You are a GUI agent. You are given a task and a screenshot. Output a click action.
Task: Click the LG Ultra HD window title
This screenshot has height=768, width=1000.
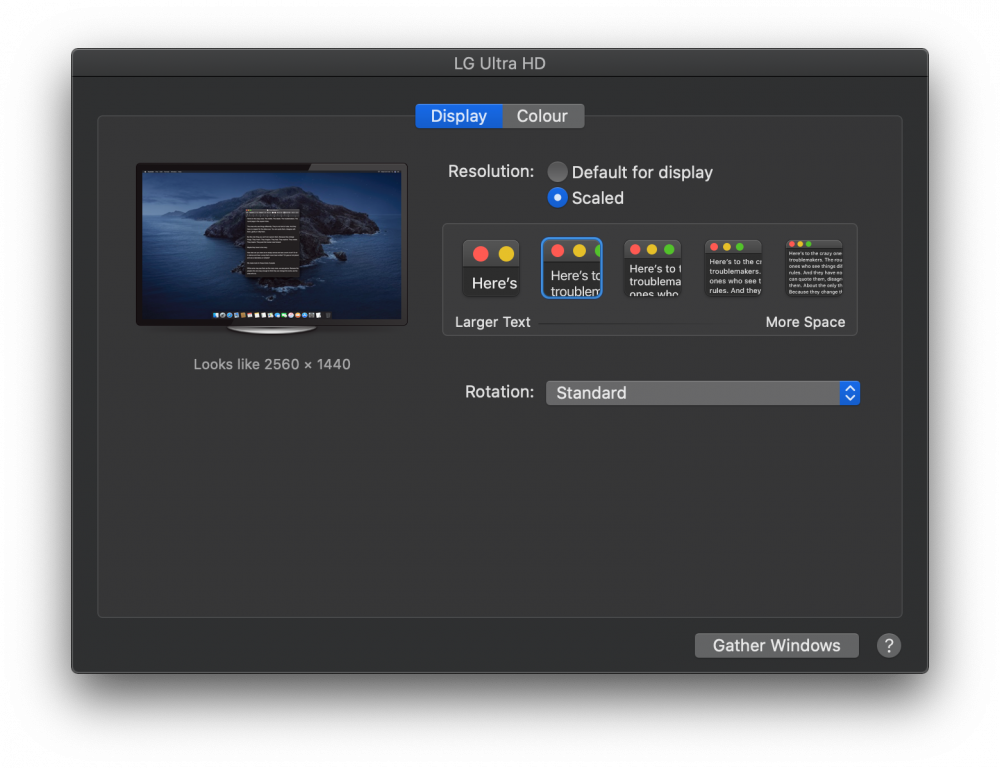coord(500,64)
